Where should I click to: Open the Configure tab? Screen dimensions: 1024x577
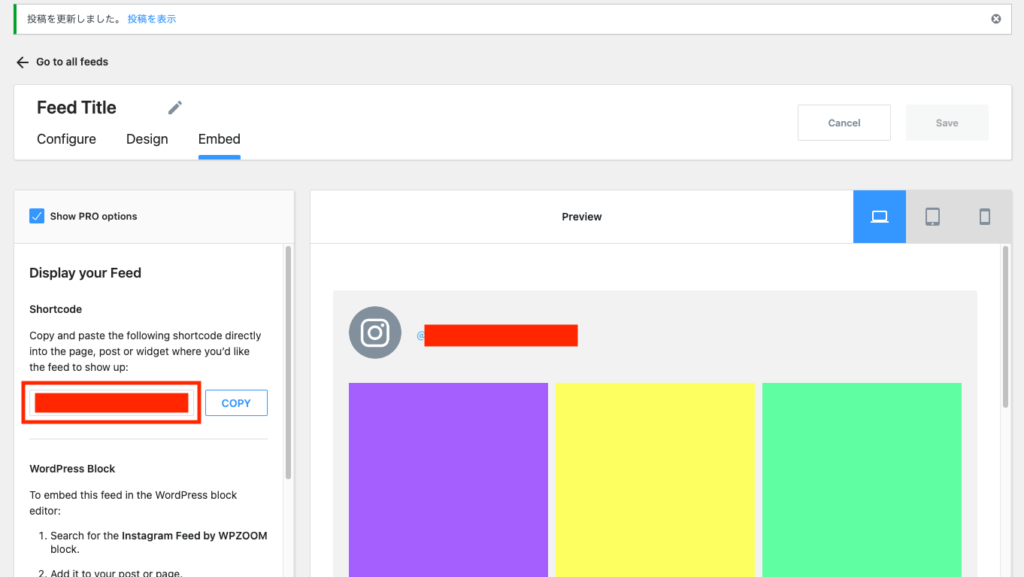click(66, 139)
